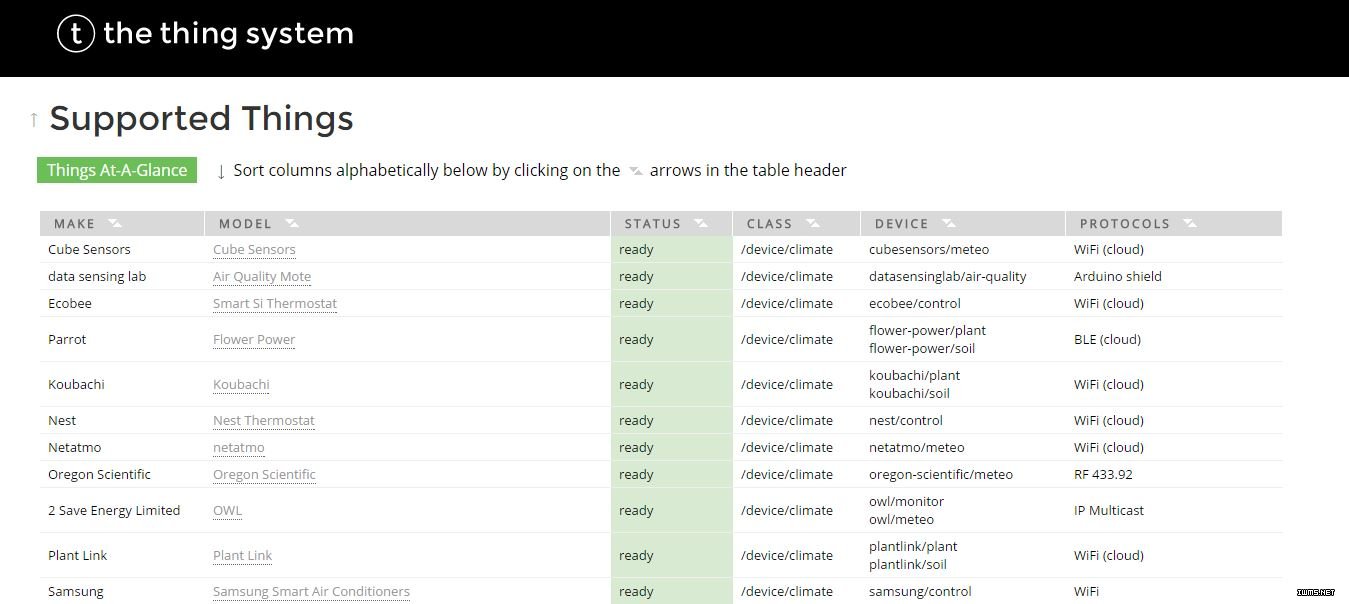This screenshot has height=604, width=1349.
Task: Open the Nest Thermostat link
Action: pyautogui.click(x=264, y=421)
